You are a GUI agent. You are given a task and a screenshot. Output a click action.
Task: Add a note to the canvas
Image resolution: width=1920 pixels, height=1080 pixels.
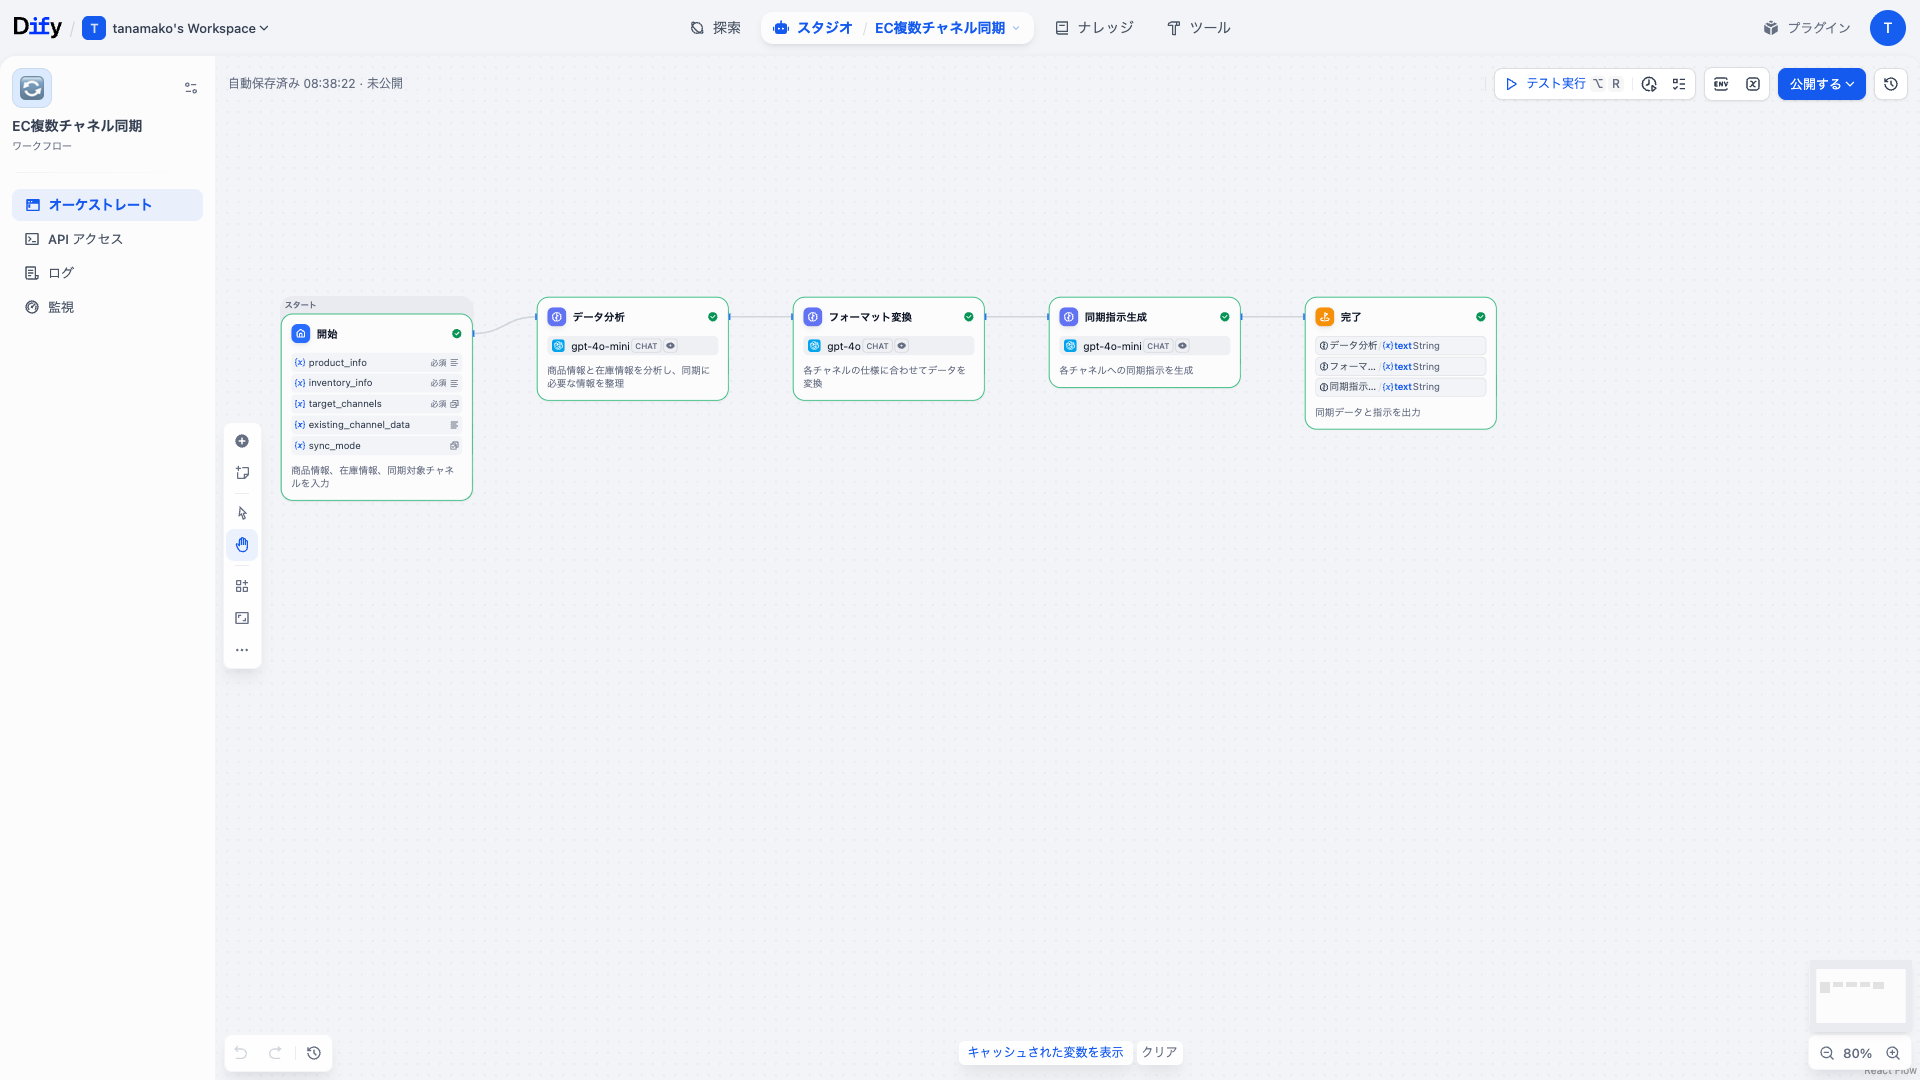click(x=242, y=473)
